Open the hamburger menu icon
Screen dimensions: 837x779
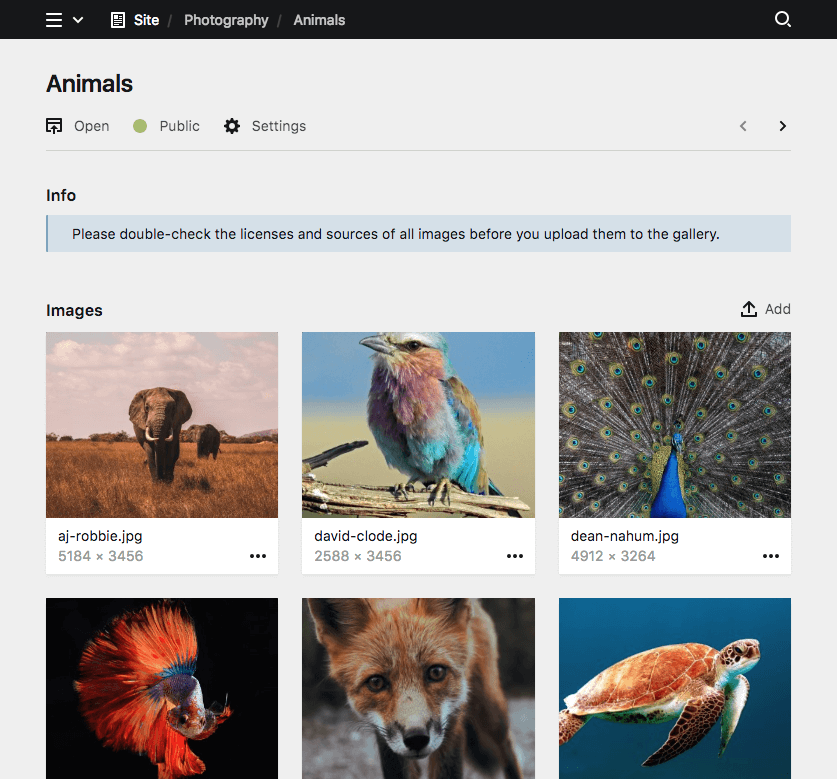coord(54,20)
